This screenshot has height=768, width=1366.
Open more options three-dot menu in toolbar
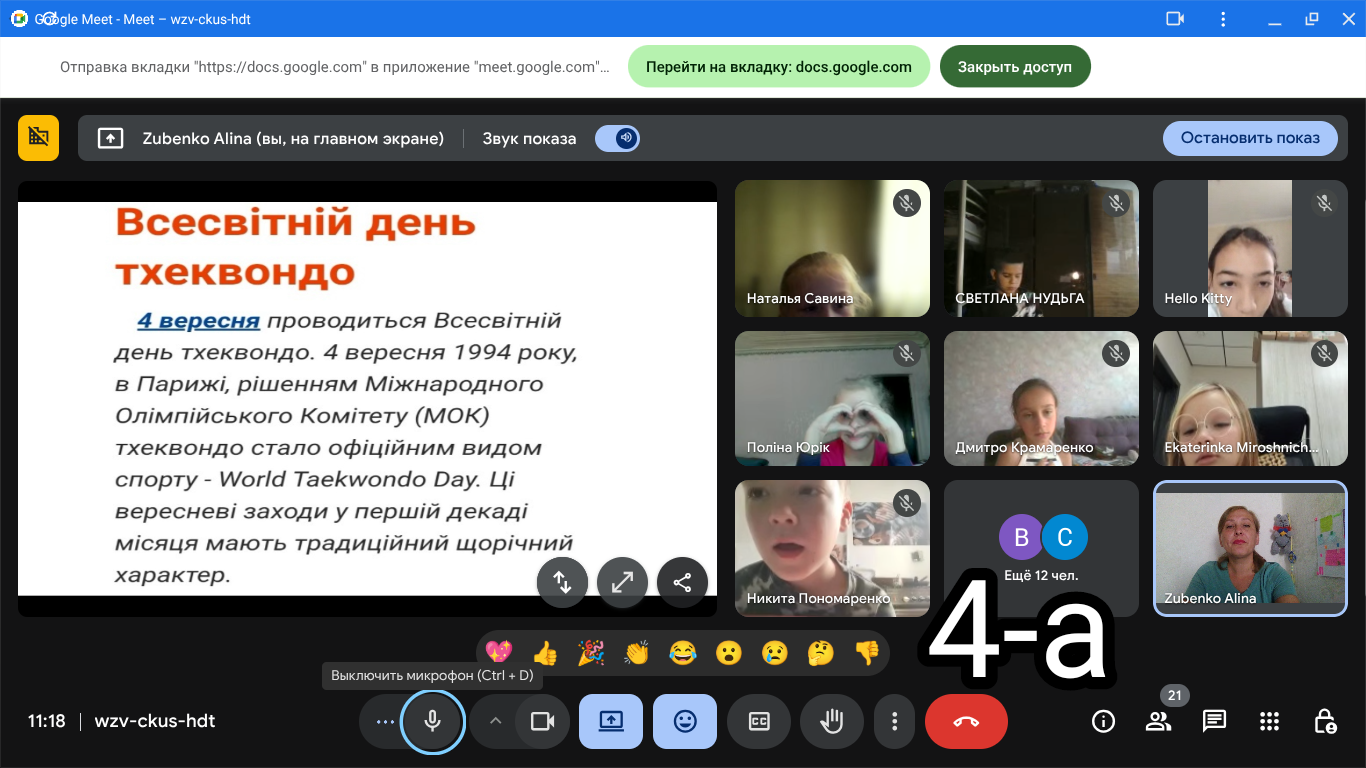895,721
